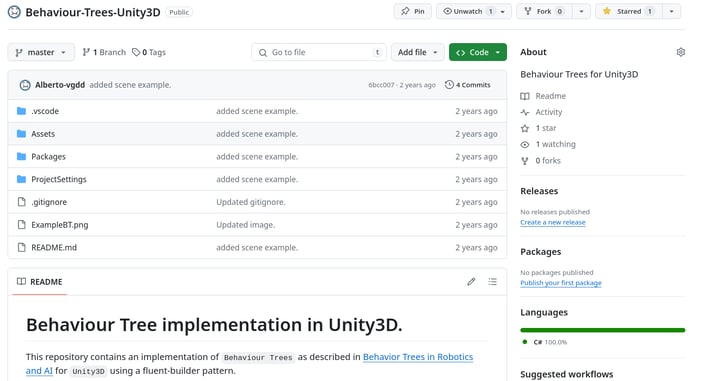Click the folder icon next to Assets
The width and height of the screenshot is (705, 381).
tap(21, 134)
